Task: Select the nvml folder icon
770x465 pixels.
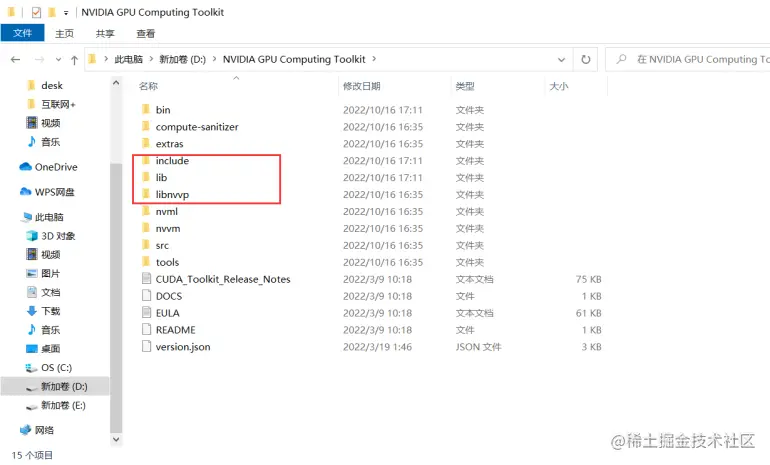Action: [146, 211]
